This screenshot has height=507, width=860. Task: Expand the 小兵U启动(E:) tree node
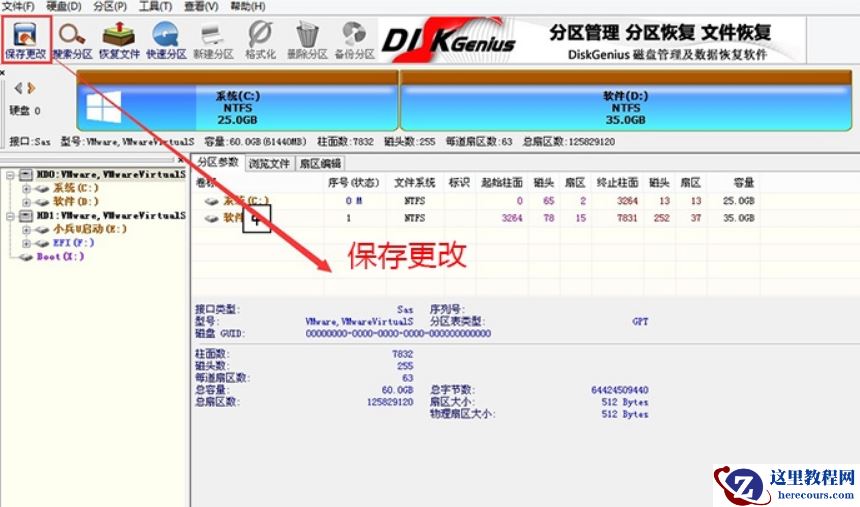click(26, 229)
